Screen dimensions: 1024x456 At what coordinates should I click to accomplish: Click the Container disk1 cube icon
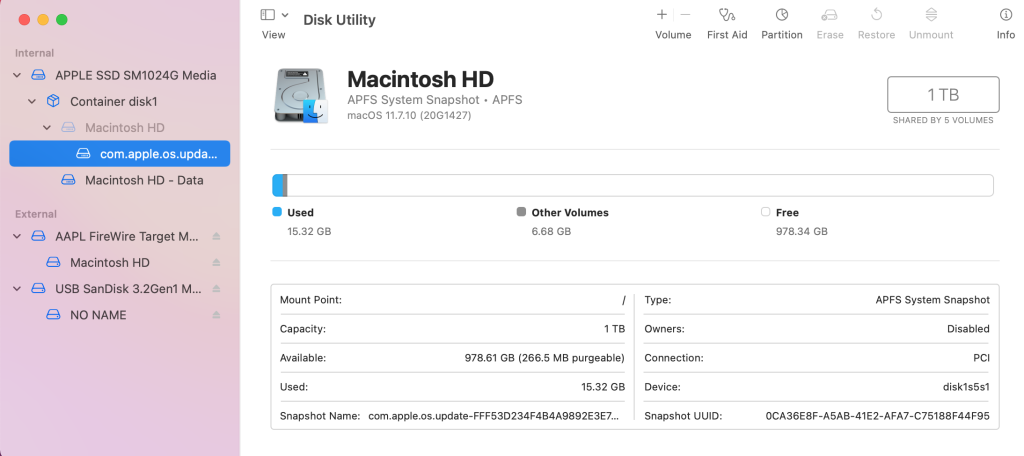pos(53,101)
